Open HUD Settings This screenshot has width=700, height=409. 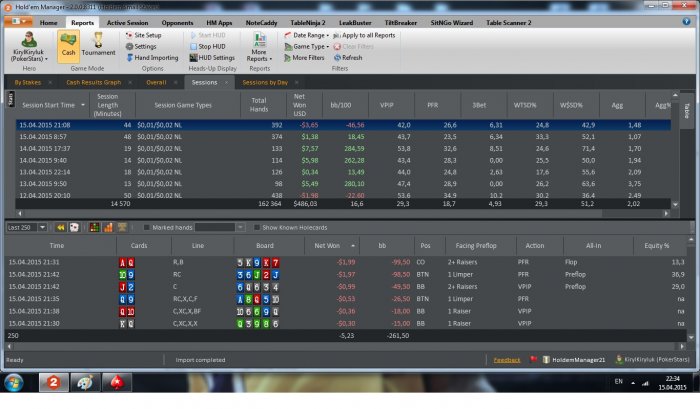(212, 58)
